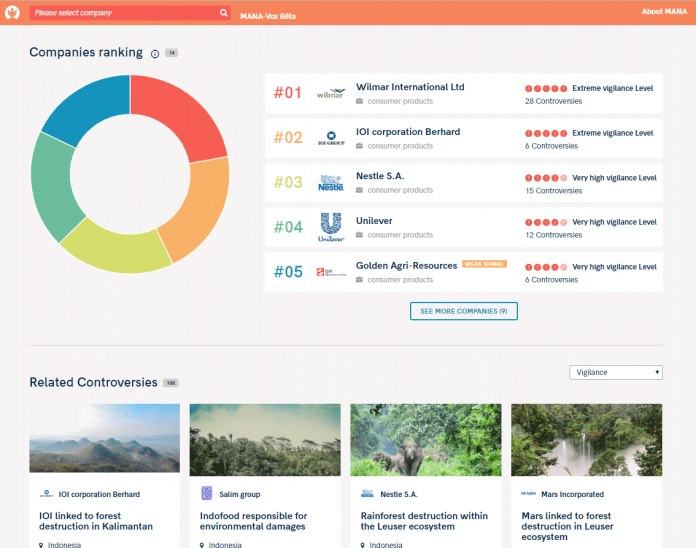Open About MANA page
The width and height of the screenshot is (696, 548).
pos(664,12)
